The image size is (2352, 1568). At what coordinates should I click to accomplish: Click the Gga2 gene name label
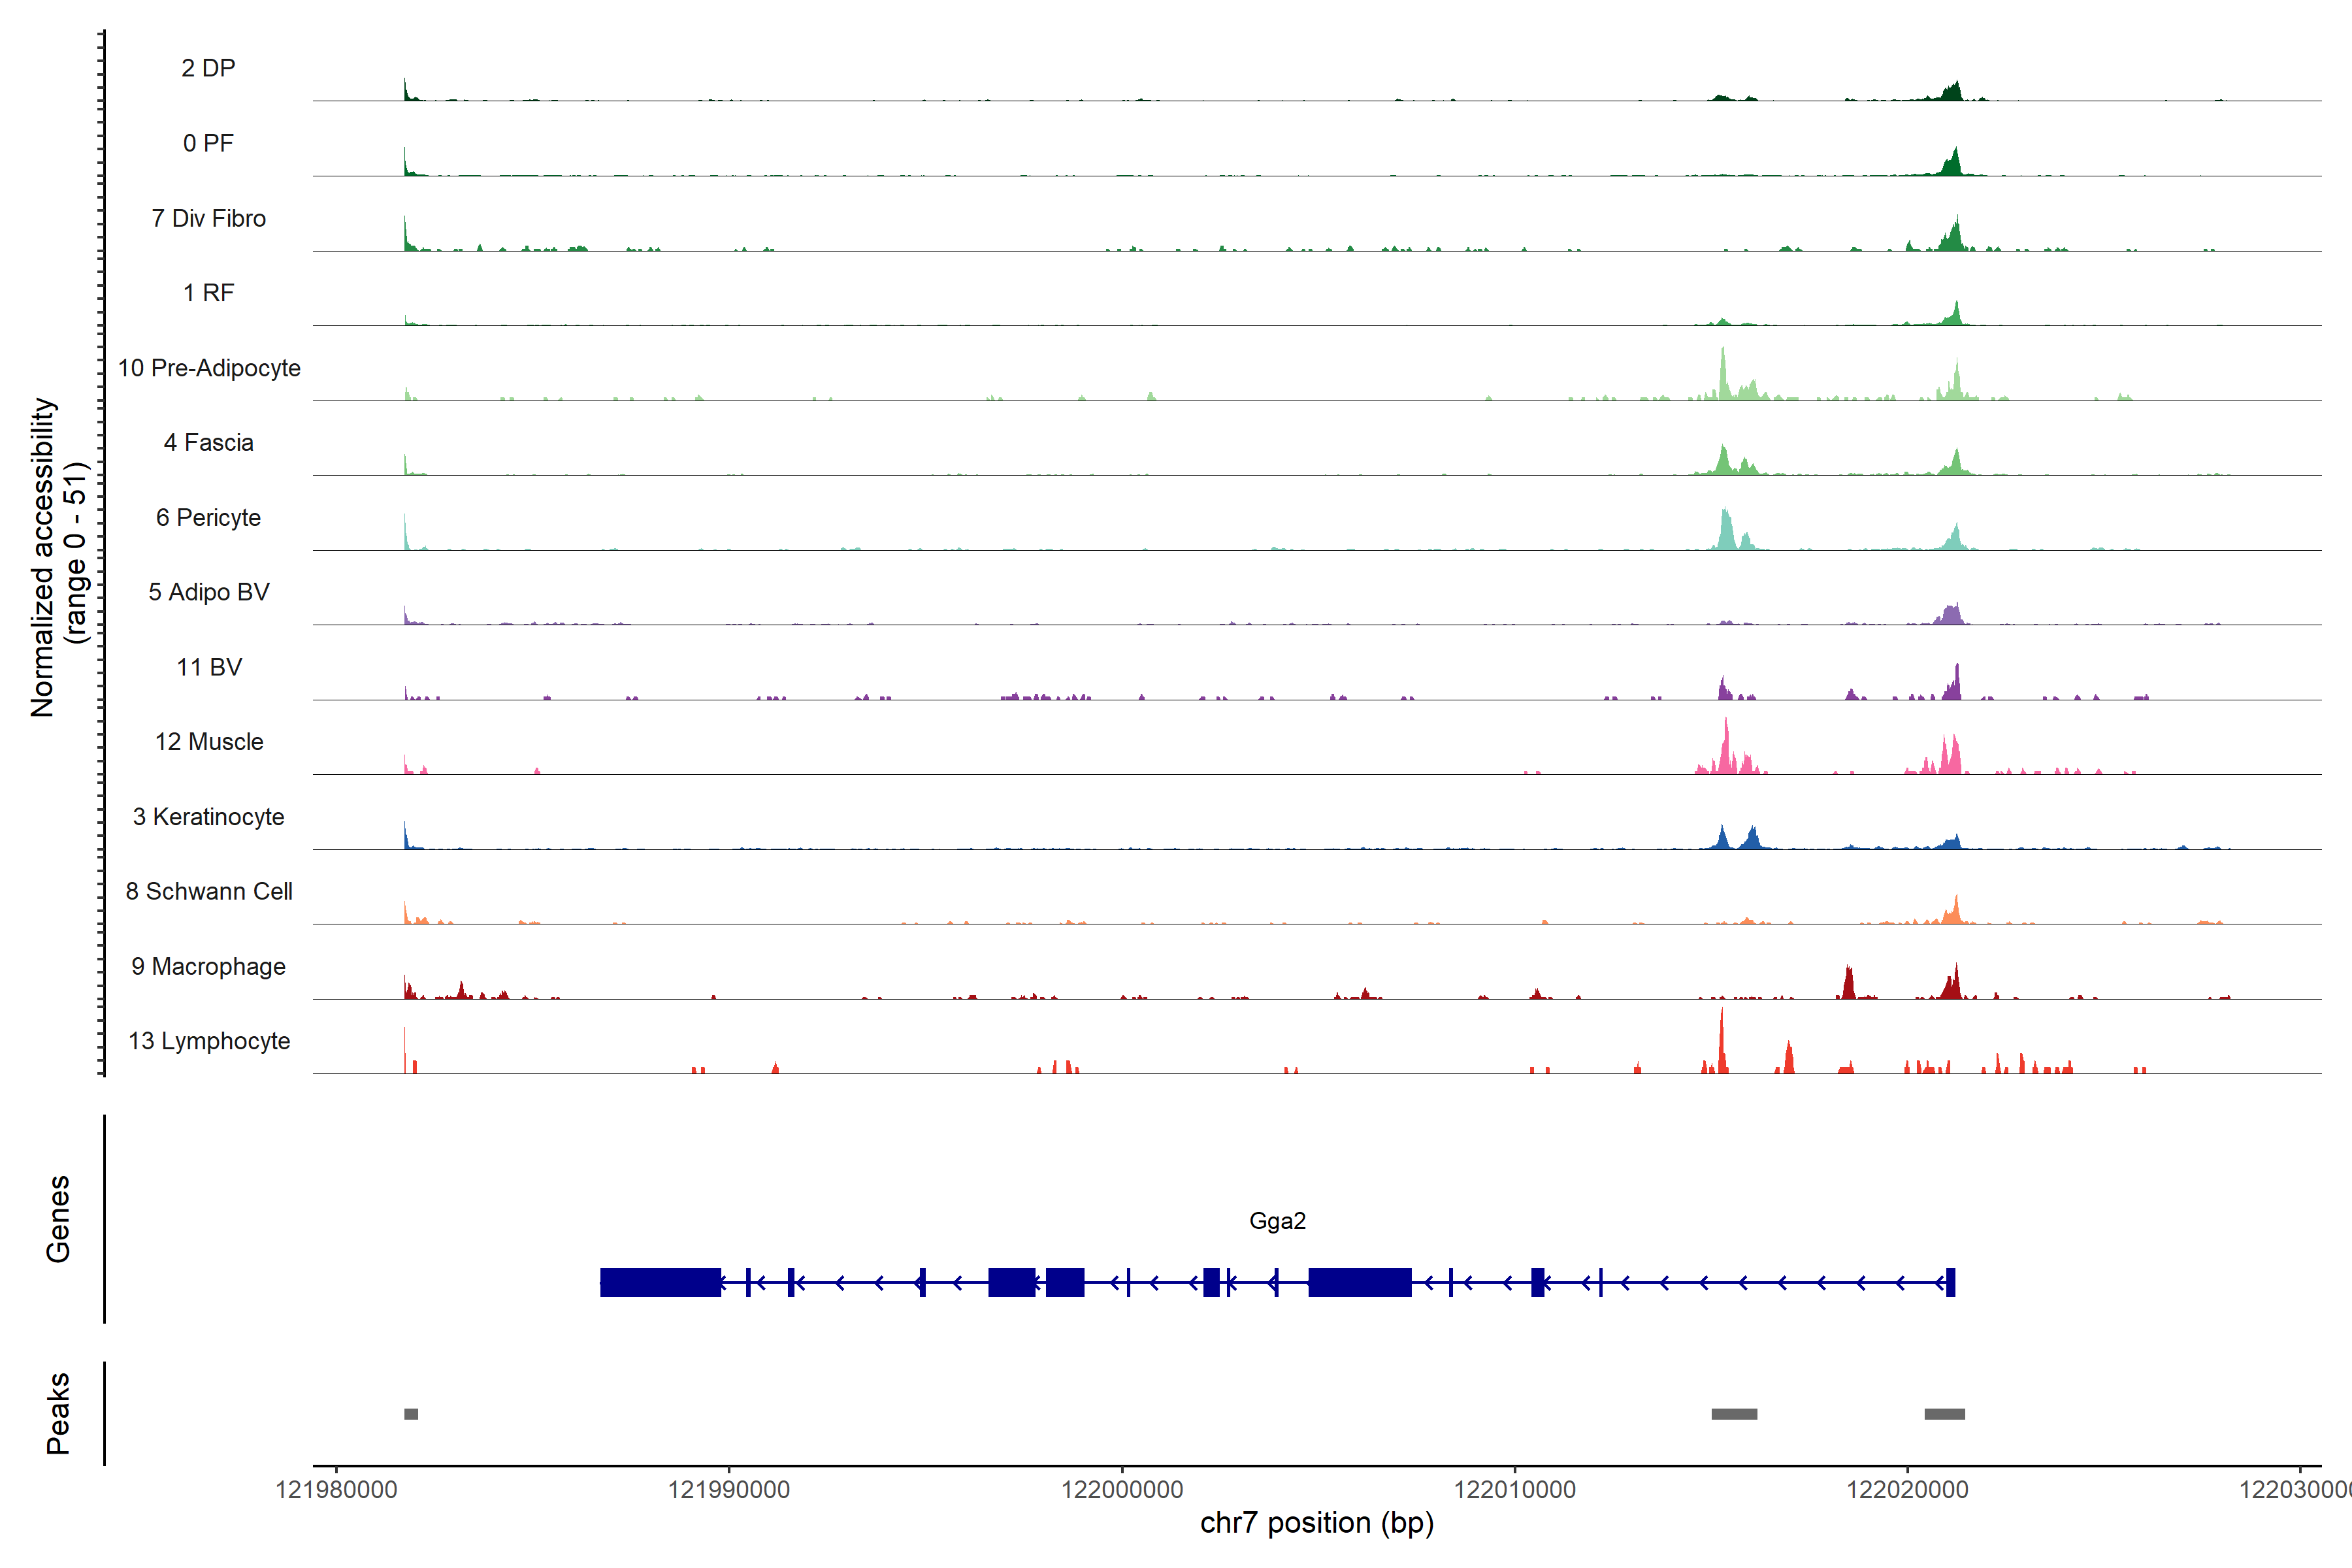click(x=1277, y=1221)
